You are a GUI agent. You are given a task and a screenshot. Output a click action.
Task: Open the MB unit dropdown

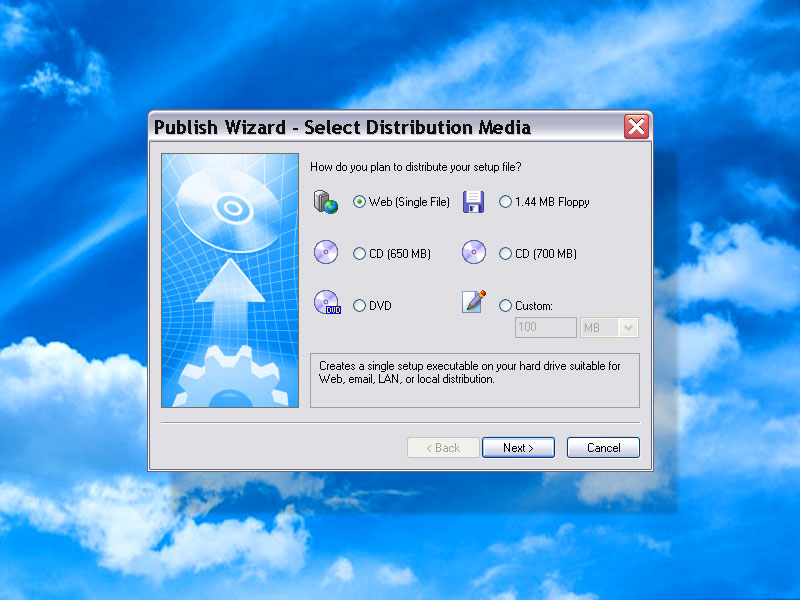tap(609, 328)
